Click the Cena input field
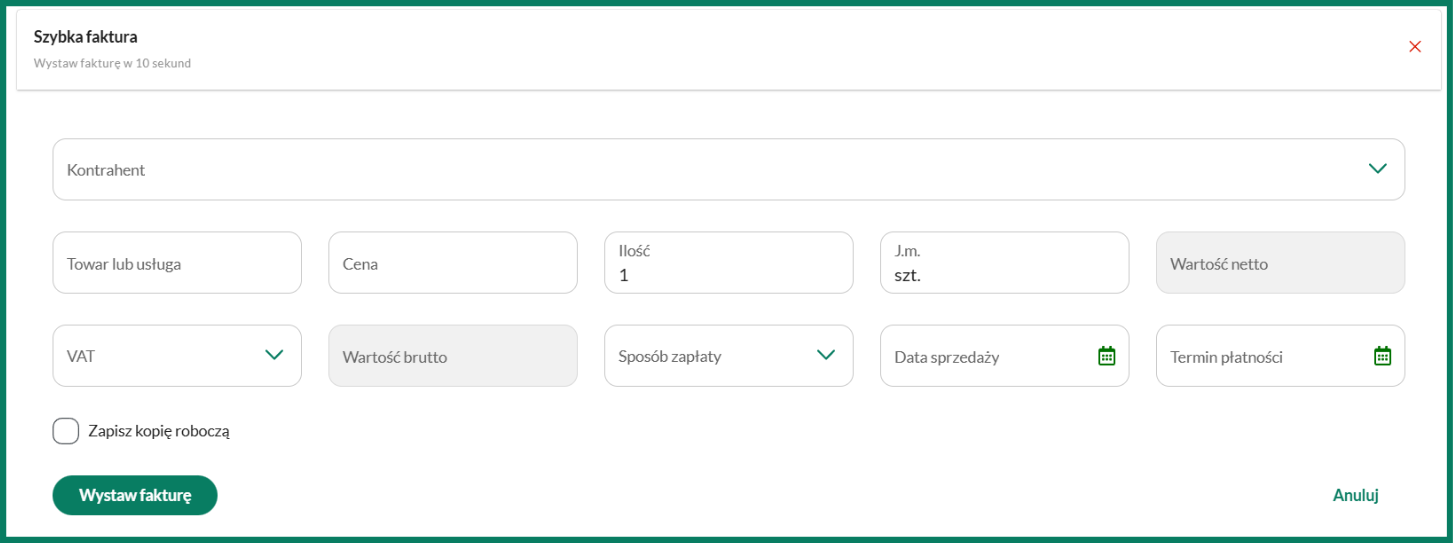Image resolution: width=1456 pixels, height=544 pixels. 453,263
